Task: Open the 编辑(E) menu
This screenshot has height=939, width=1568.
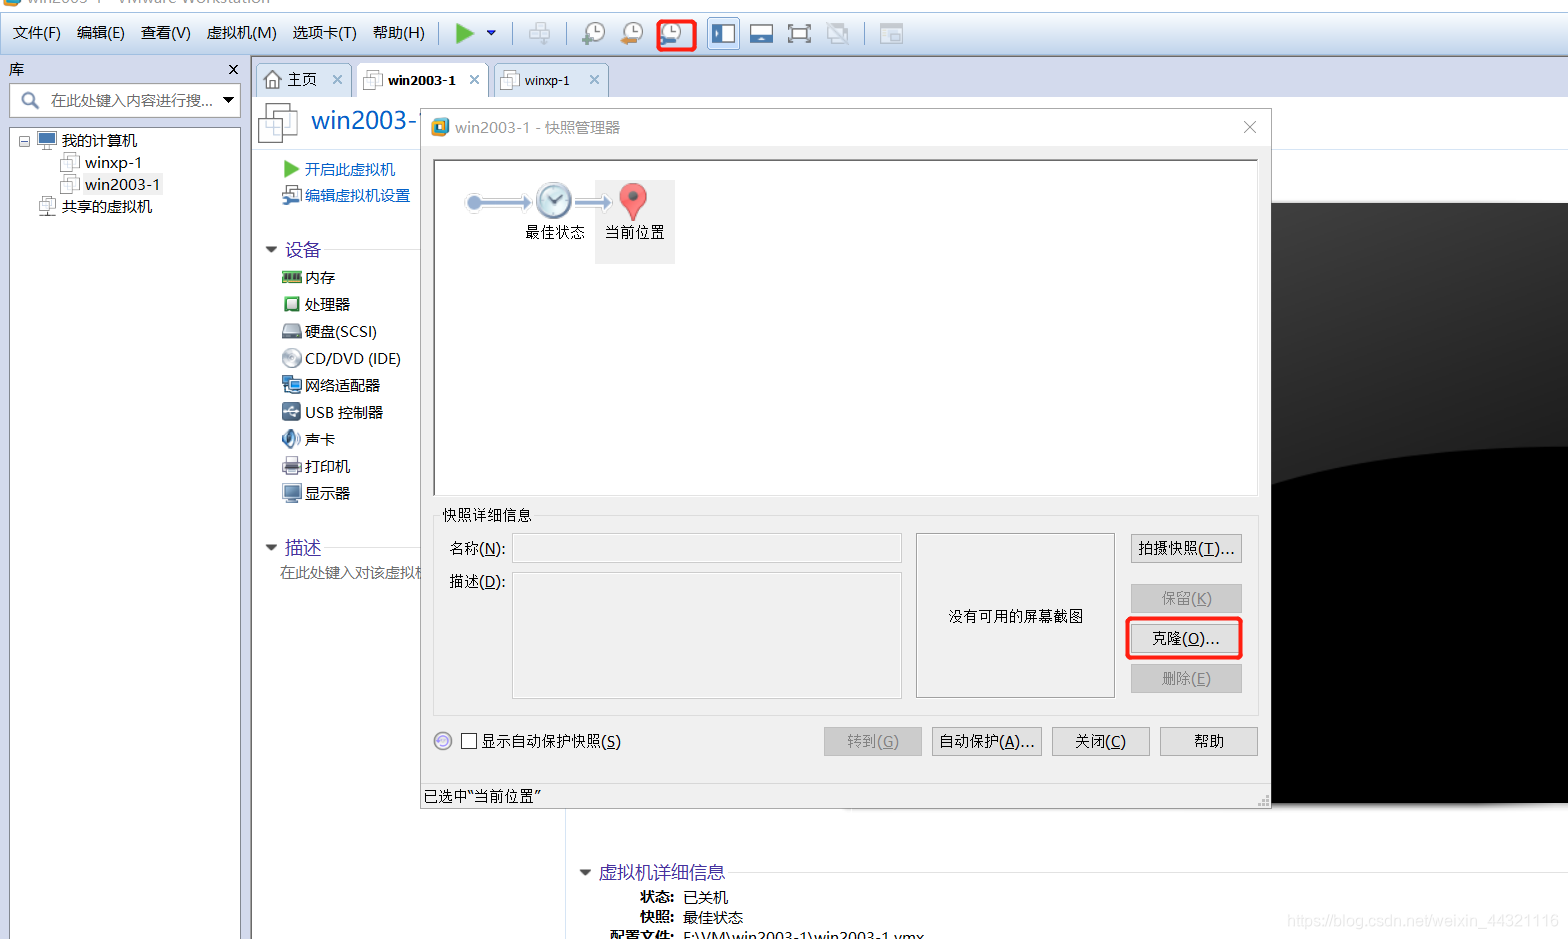Action: coord(101,33)
